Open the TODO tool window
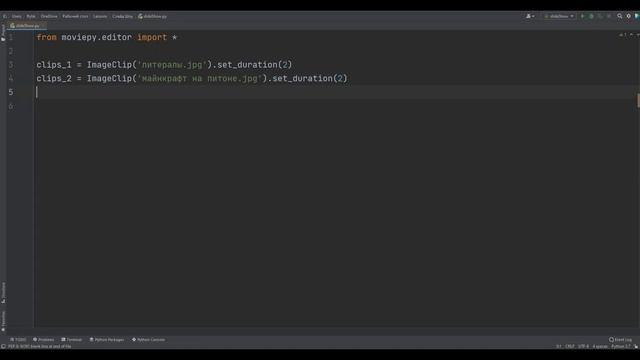This screenshot has height=360, width=640. pyautogui.click(x=18, y=340)
